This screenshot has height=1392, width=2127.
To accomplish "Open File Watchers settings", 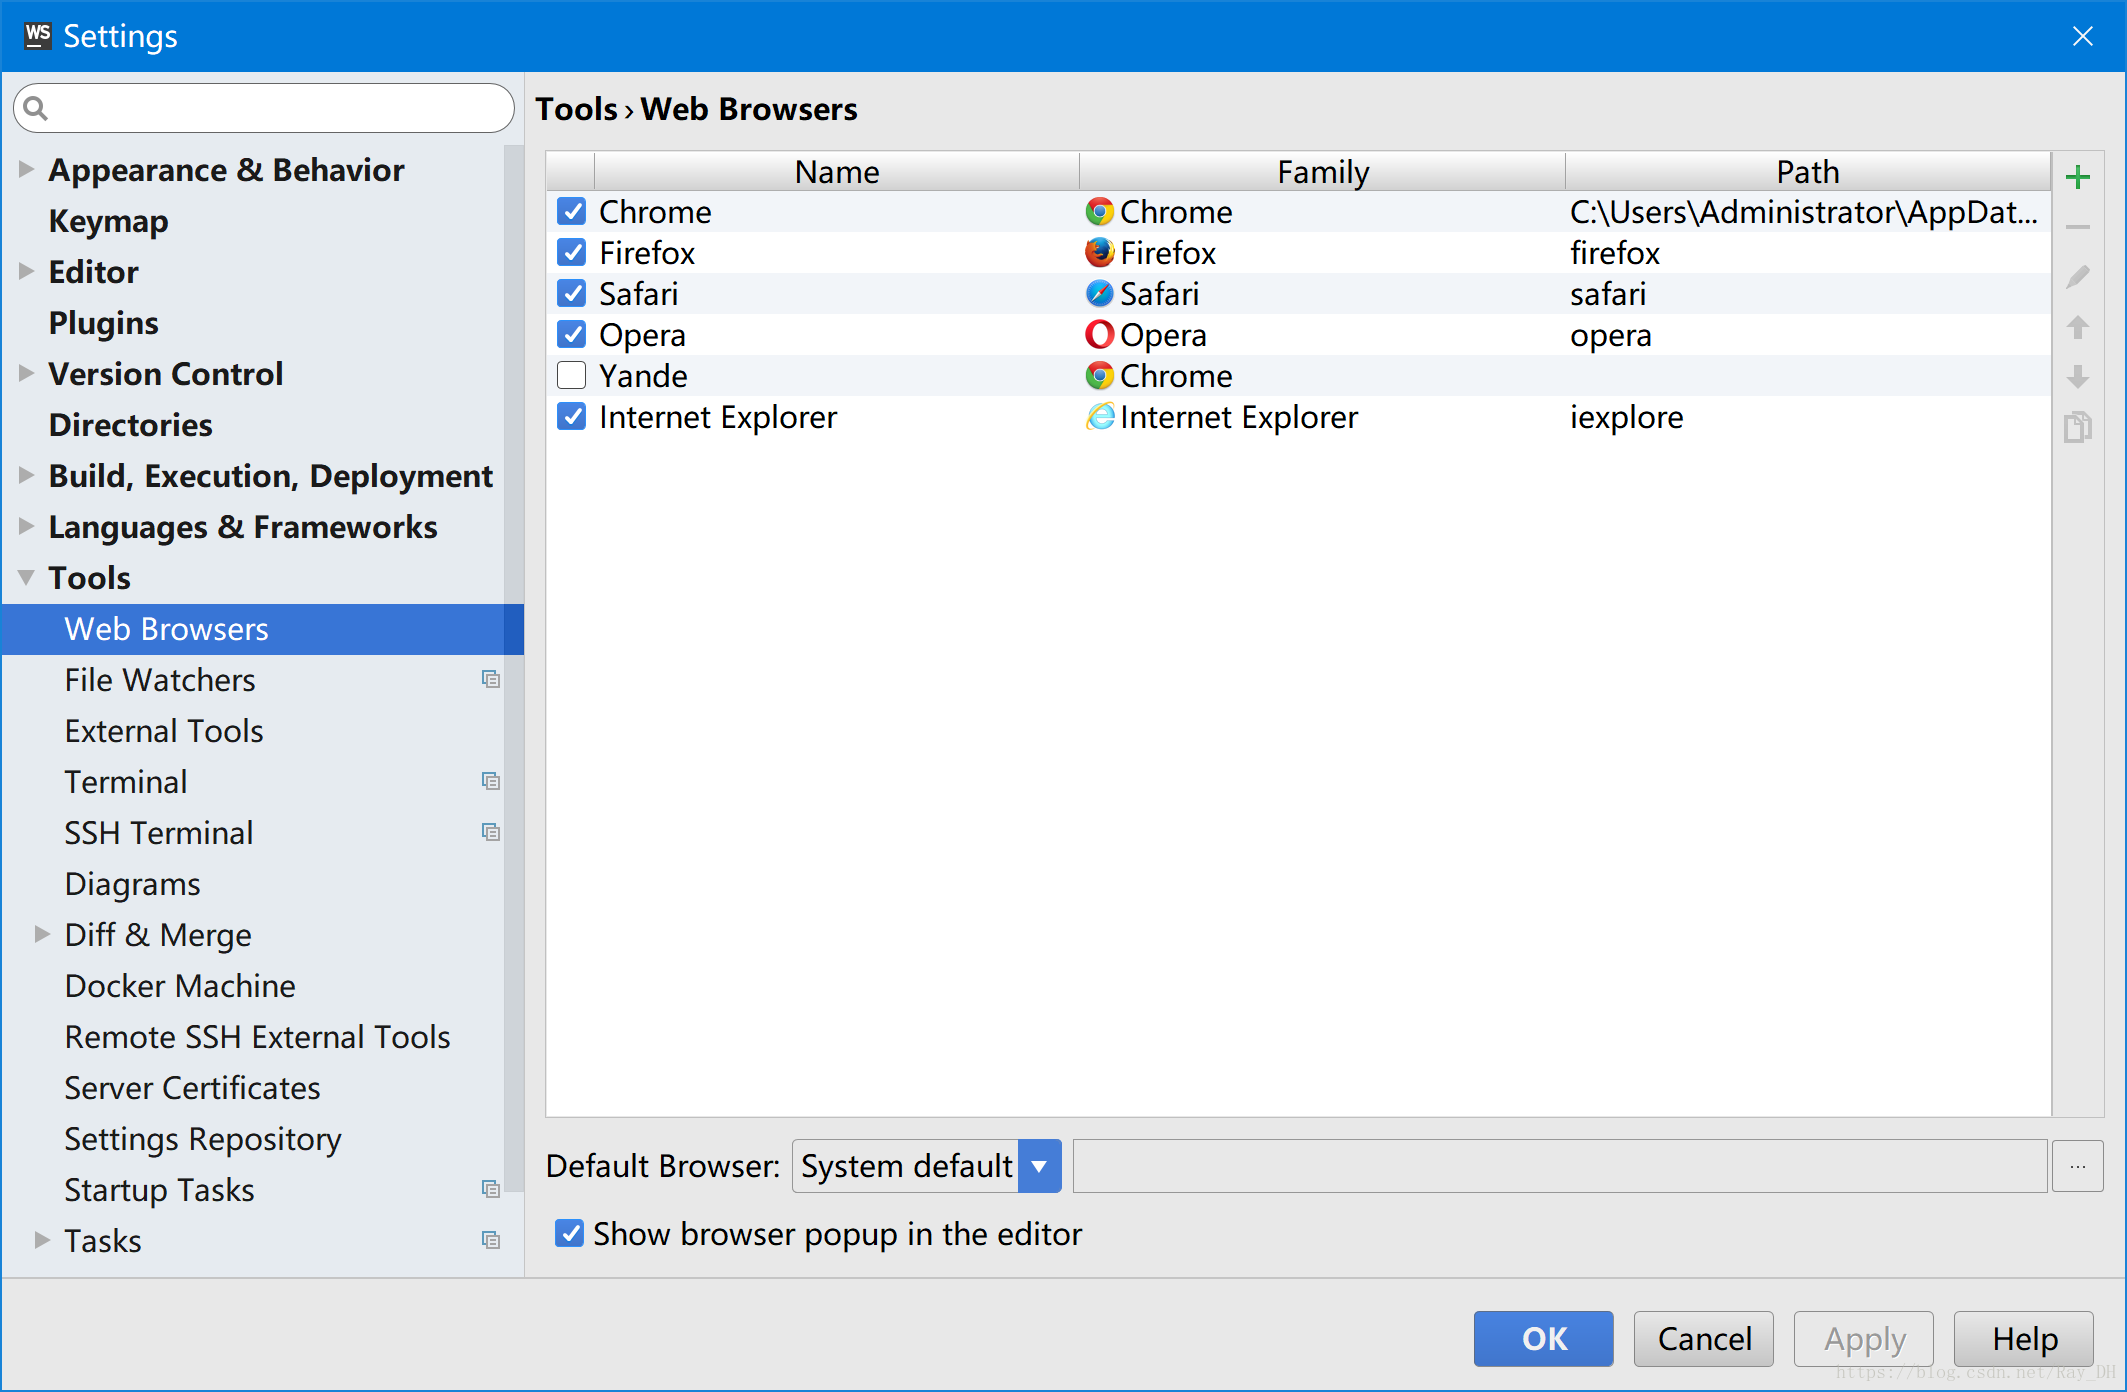I will click(160, 680).
